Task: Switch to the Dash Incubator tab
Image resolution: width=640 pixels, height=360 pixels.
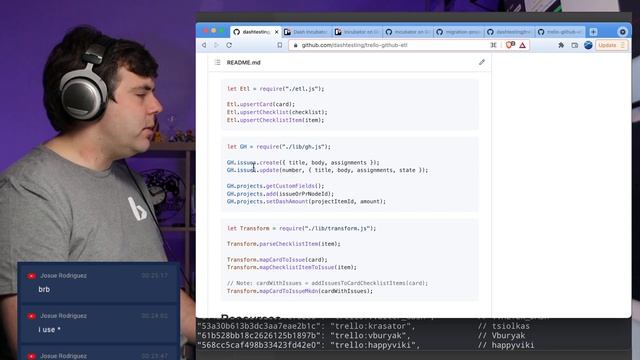Action: [307, 32]
